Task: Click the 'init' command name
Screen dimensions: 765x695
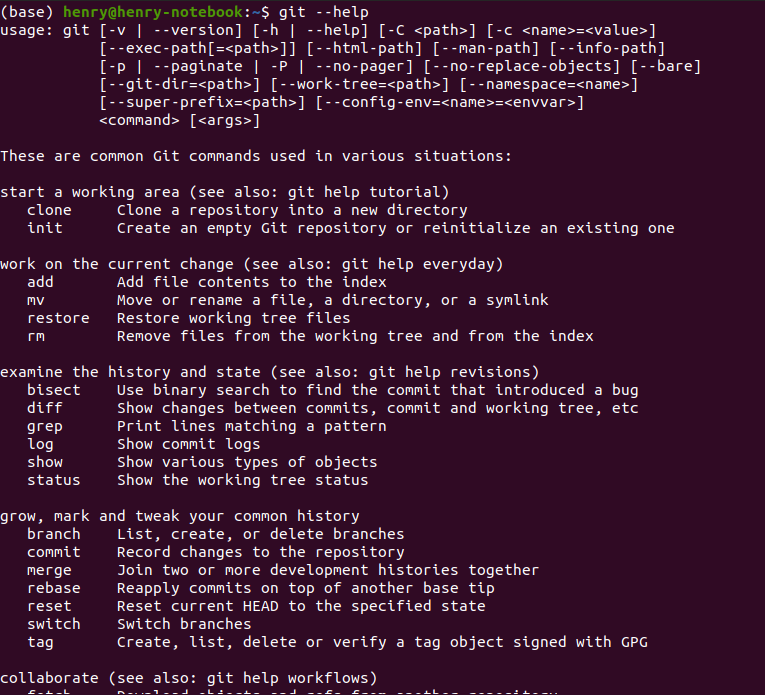Action: (x=45, y=228)
